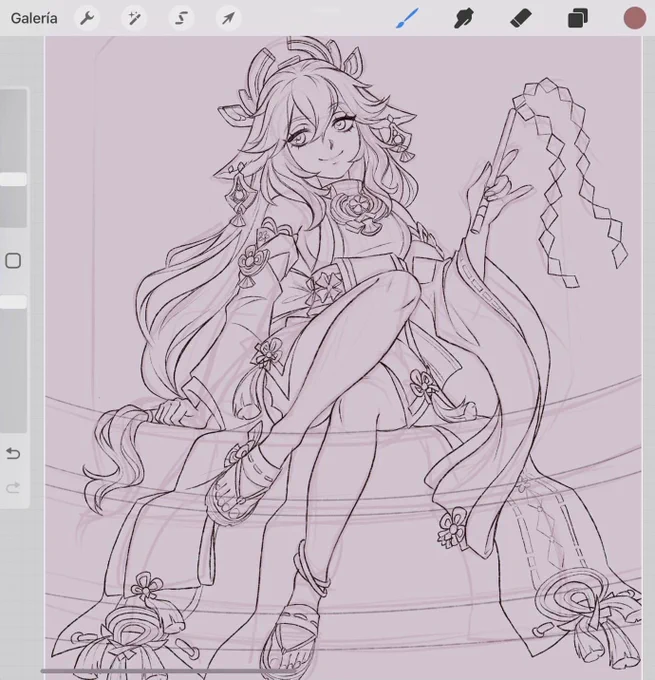Open the Actions wrench menu
The image size is (655, 680).
click(x=87, y=18)
